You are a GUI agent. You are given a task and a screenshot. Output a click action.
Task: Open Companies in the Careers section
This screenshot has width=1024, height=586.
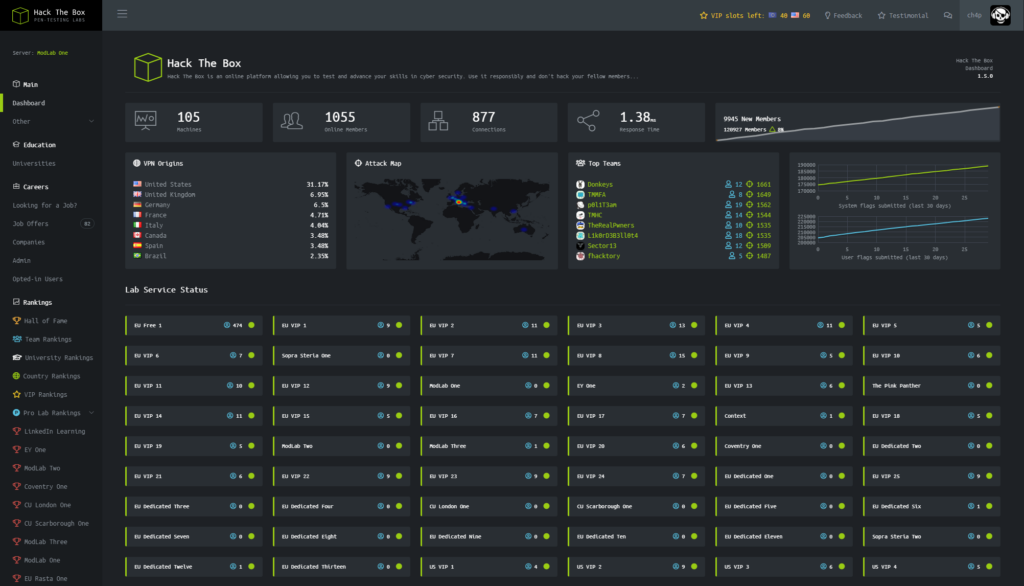click(29, 242)
